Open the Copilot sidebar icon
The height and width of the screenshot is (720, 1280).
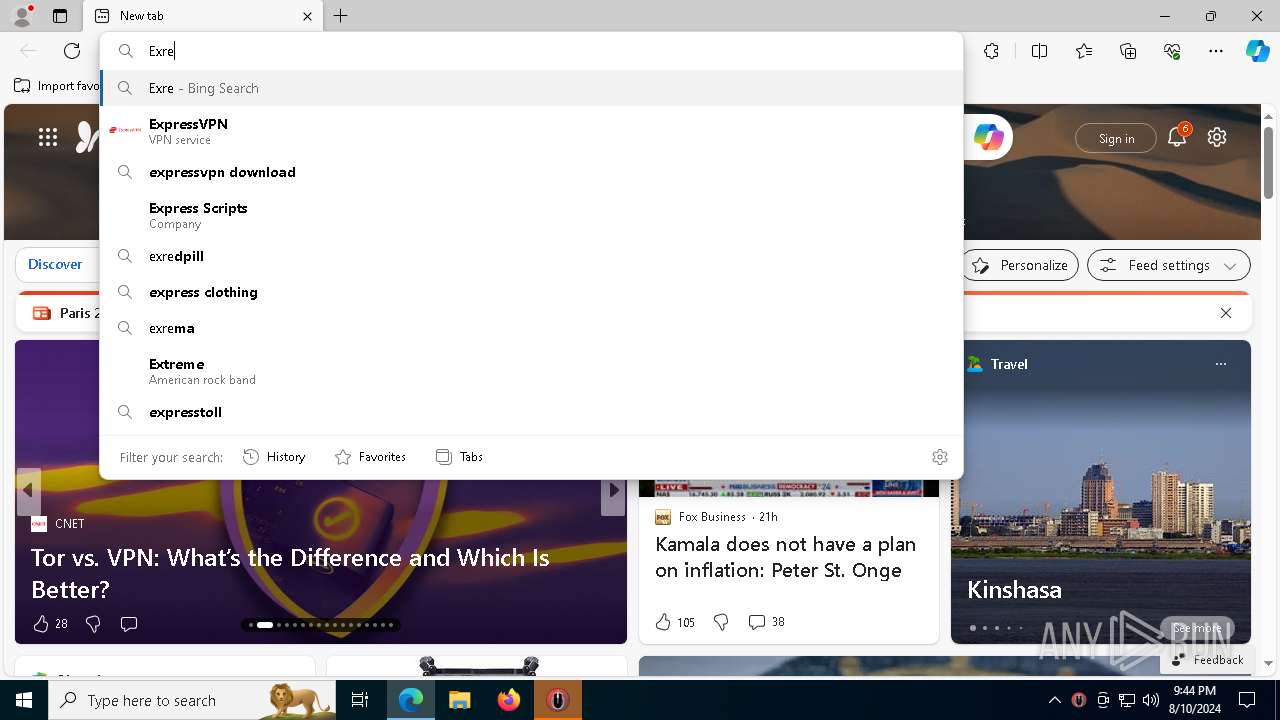pyautogui.click(x=1257, y=51)
